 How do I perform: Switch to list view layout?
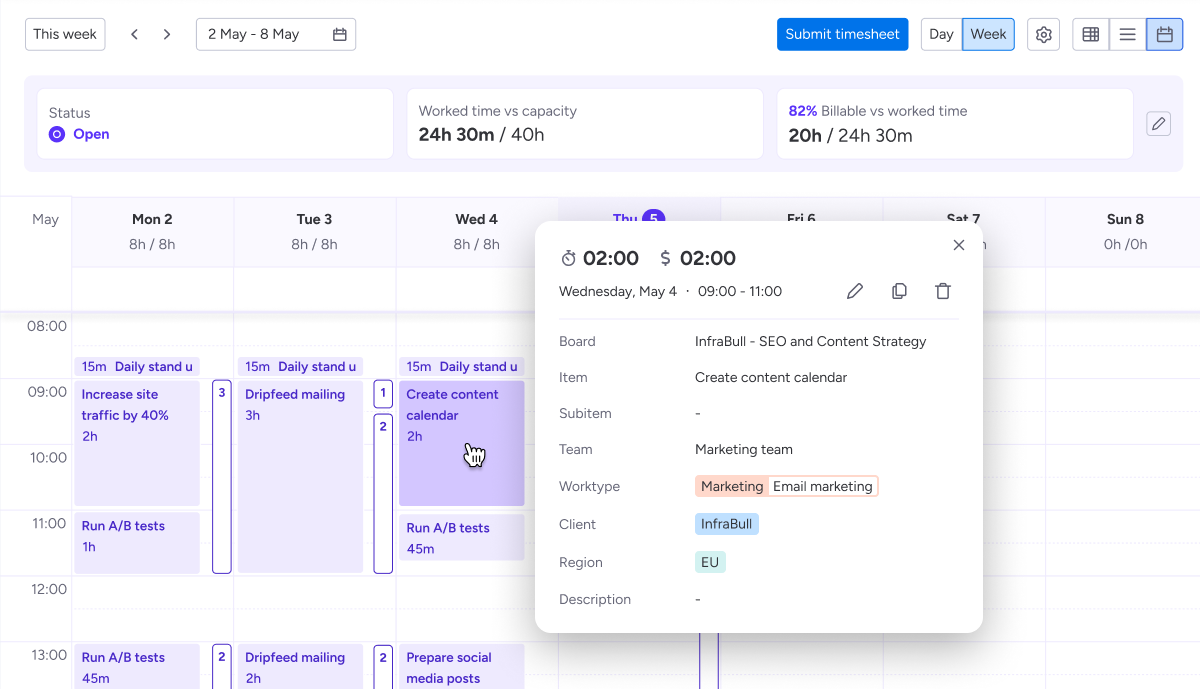(x=1127, y=34)
